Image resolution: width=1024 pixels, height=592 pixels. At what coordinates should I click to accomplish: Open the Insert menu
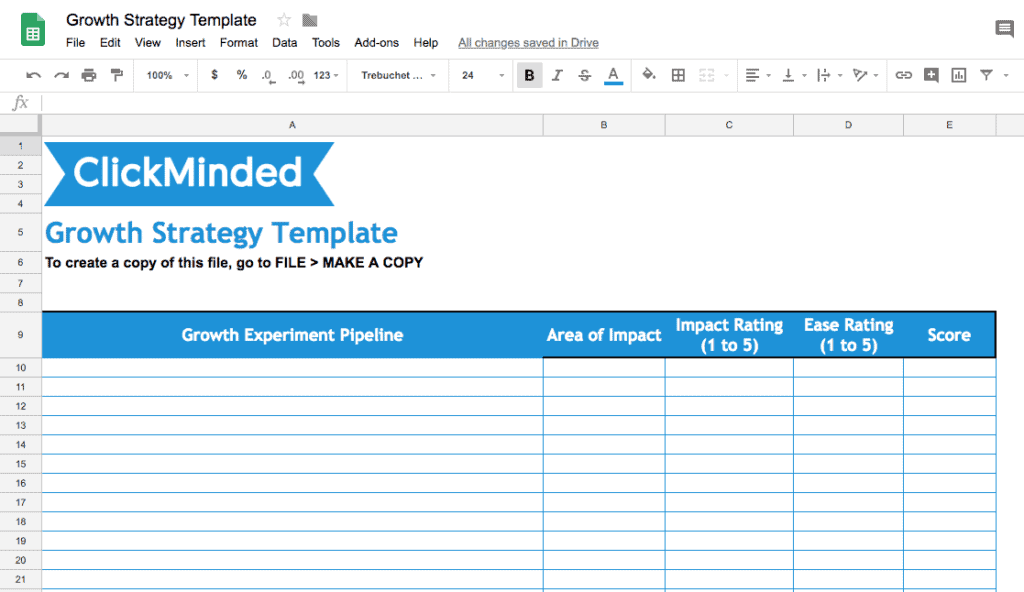(190, 42)
